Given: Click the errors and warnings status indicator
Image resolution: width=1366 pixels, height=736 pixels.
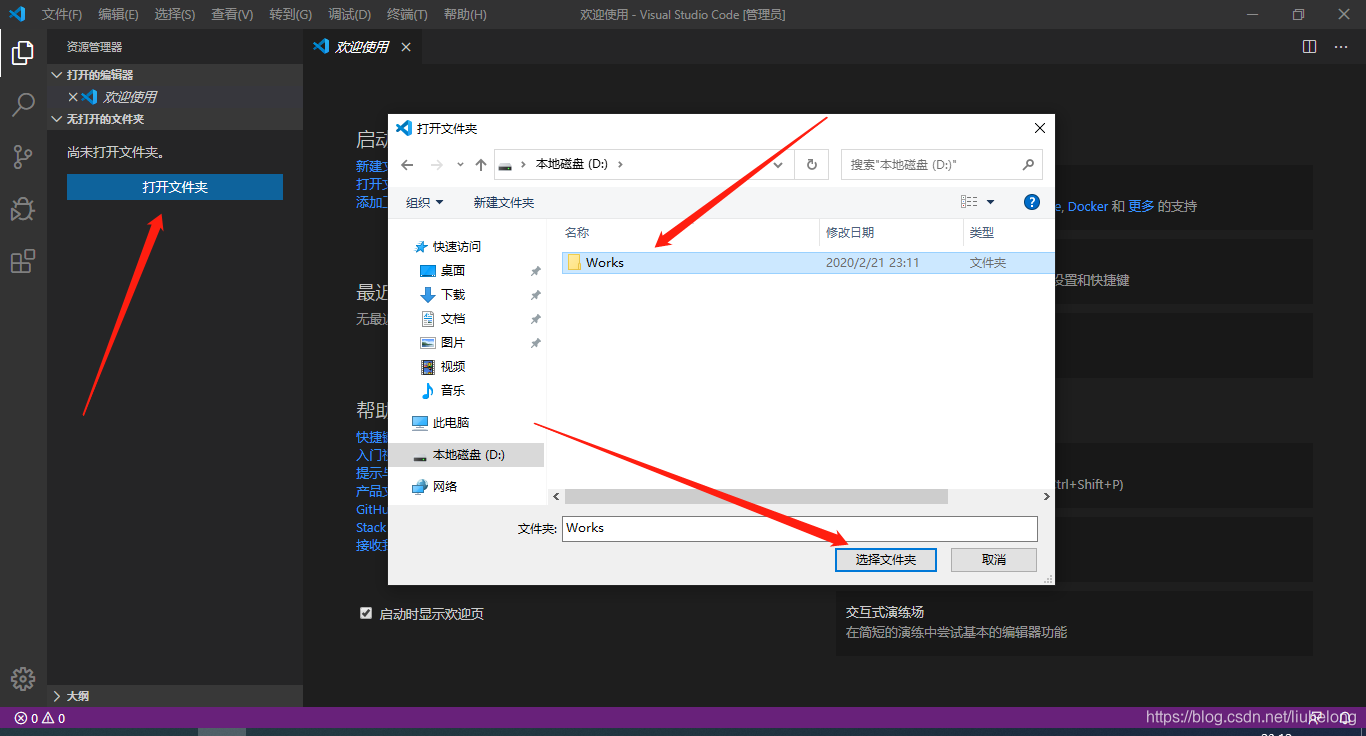Looking at the screenshot, I should click(40, 718).
